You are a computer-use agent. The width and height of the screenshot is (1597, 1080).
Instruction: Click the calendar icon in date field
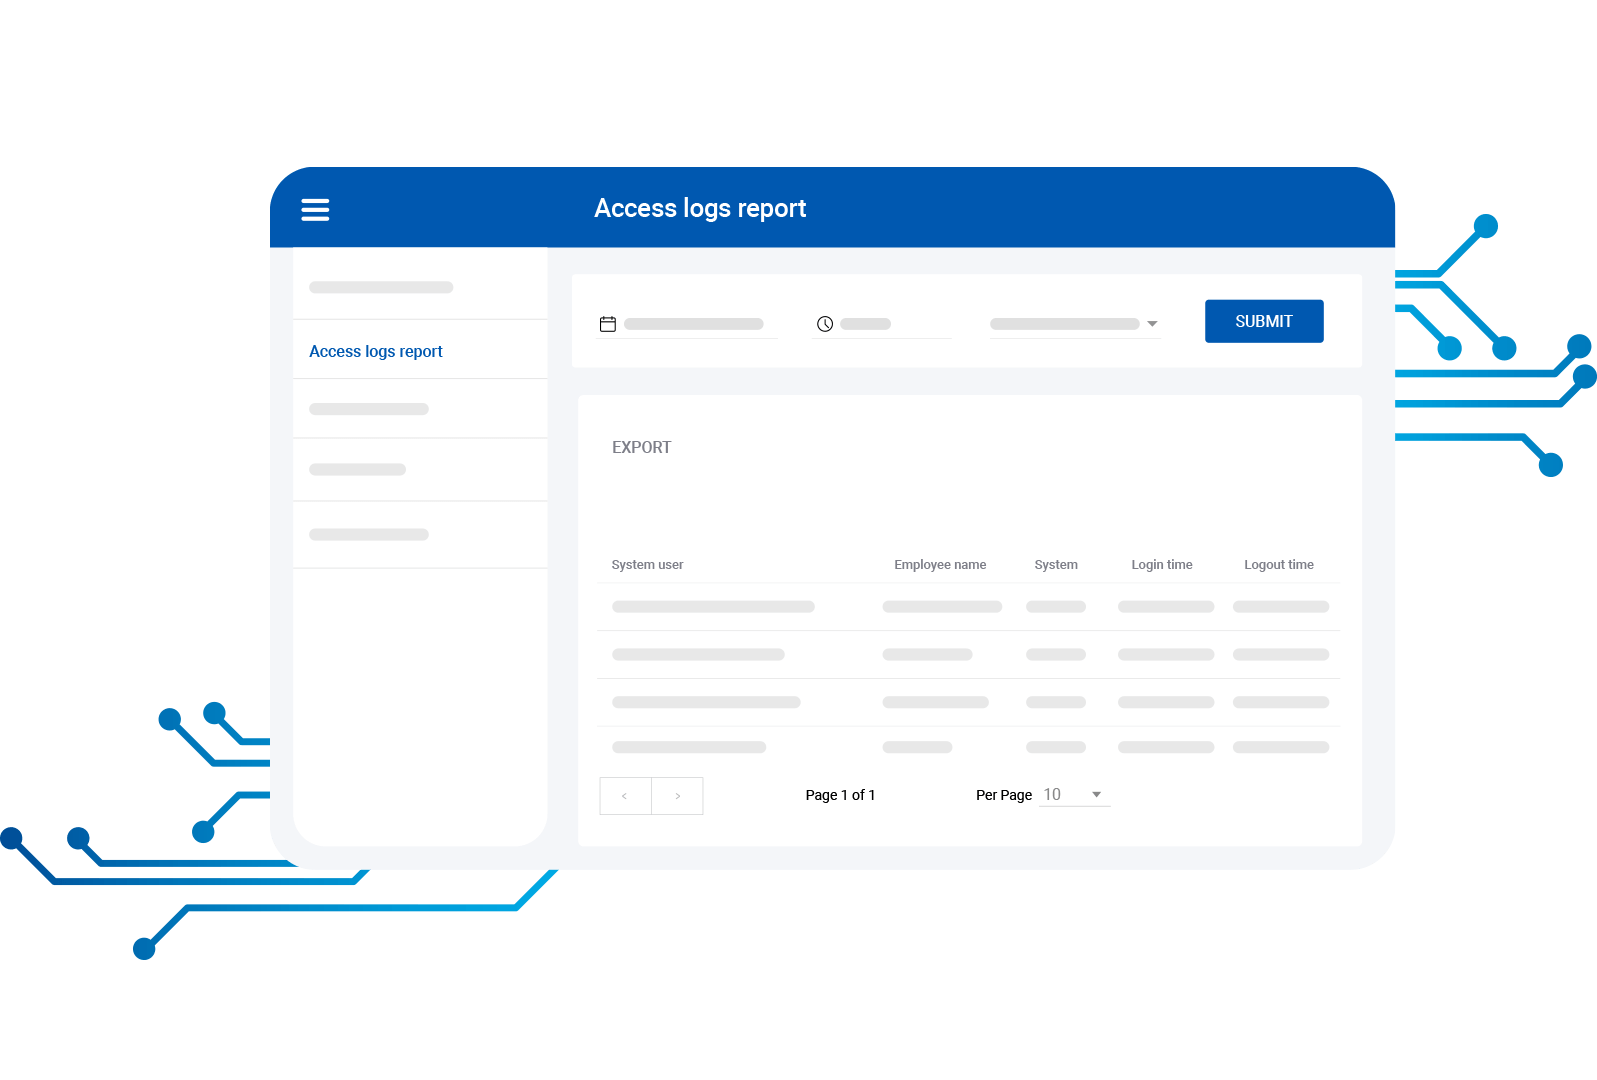tap(607, 324)
